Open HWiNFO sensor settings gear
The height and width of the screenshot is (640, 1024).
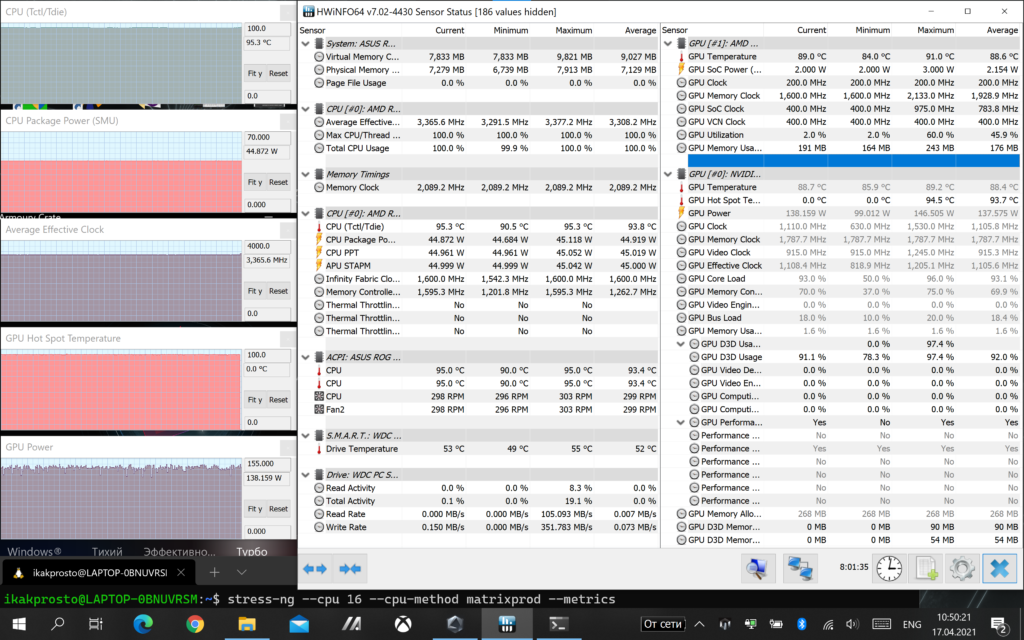963,569
